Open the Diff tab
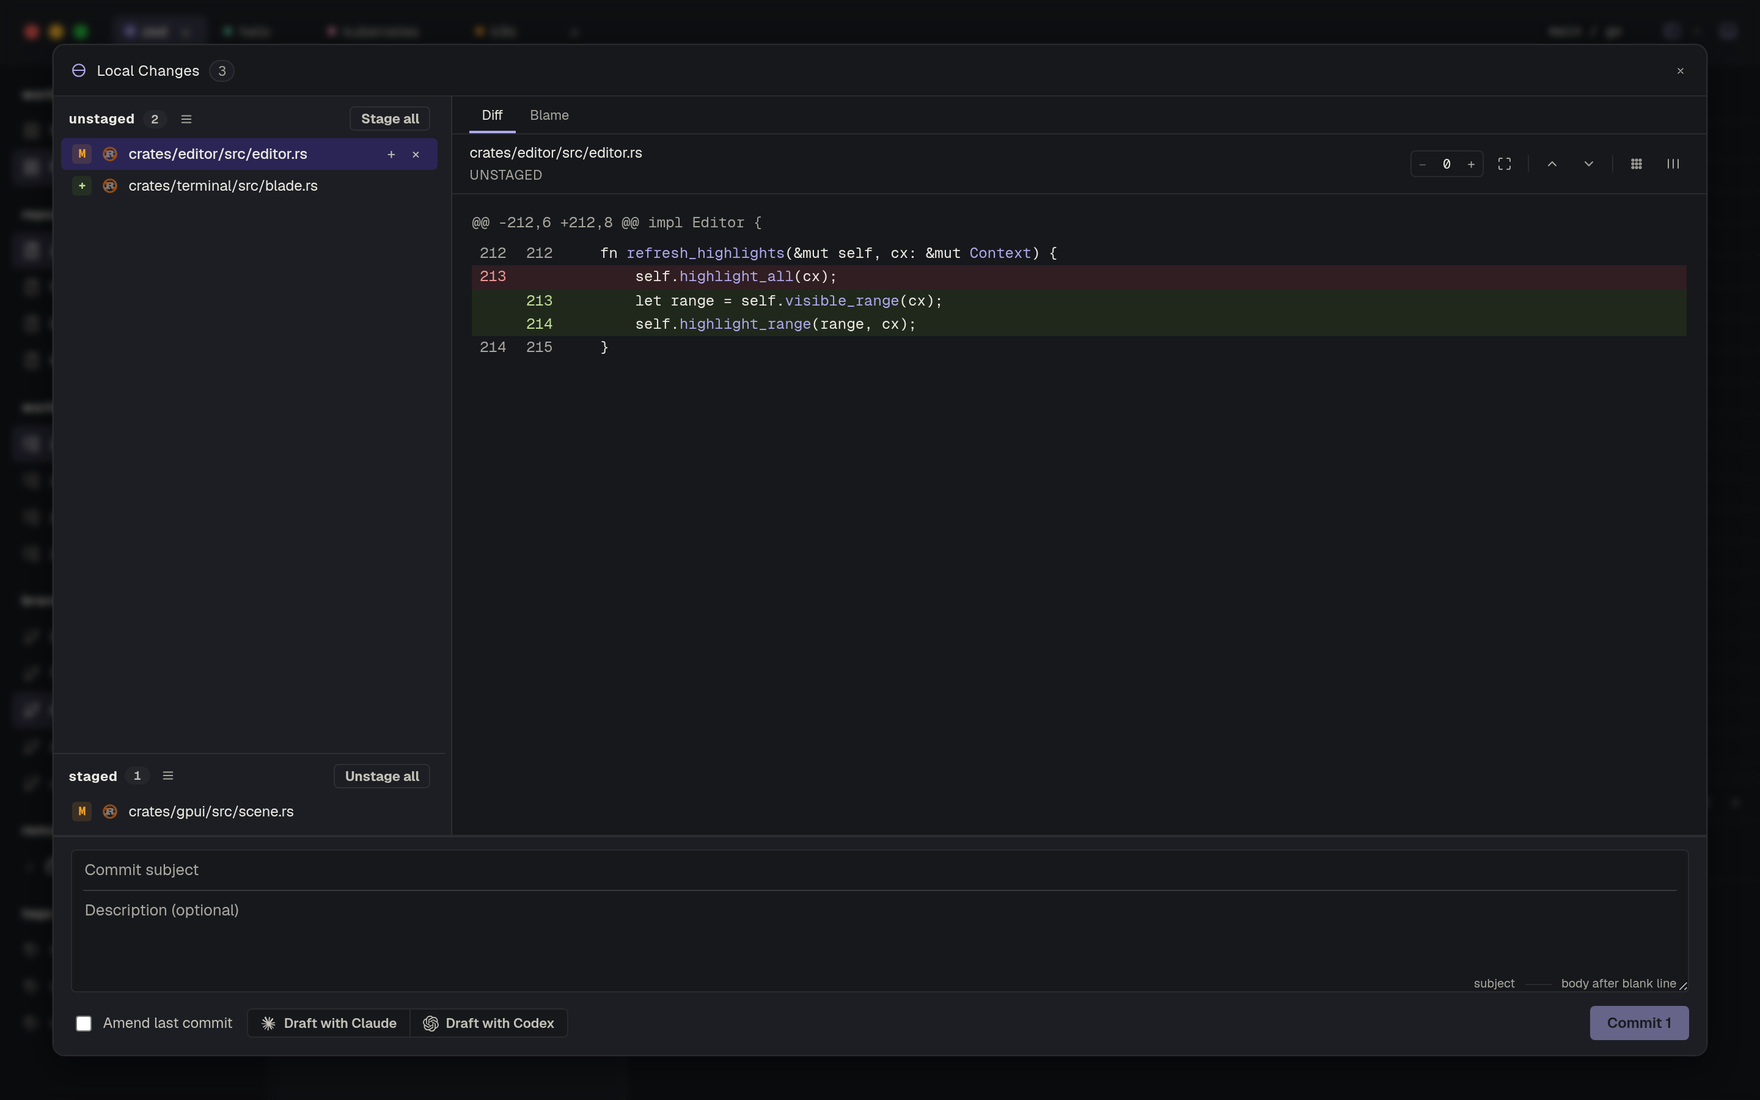This screenshot has width=1760, height=1100. tap(492, 115)
